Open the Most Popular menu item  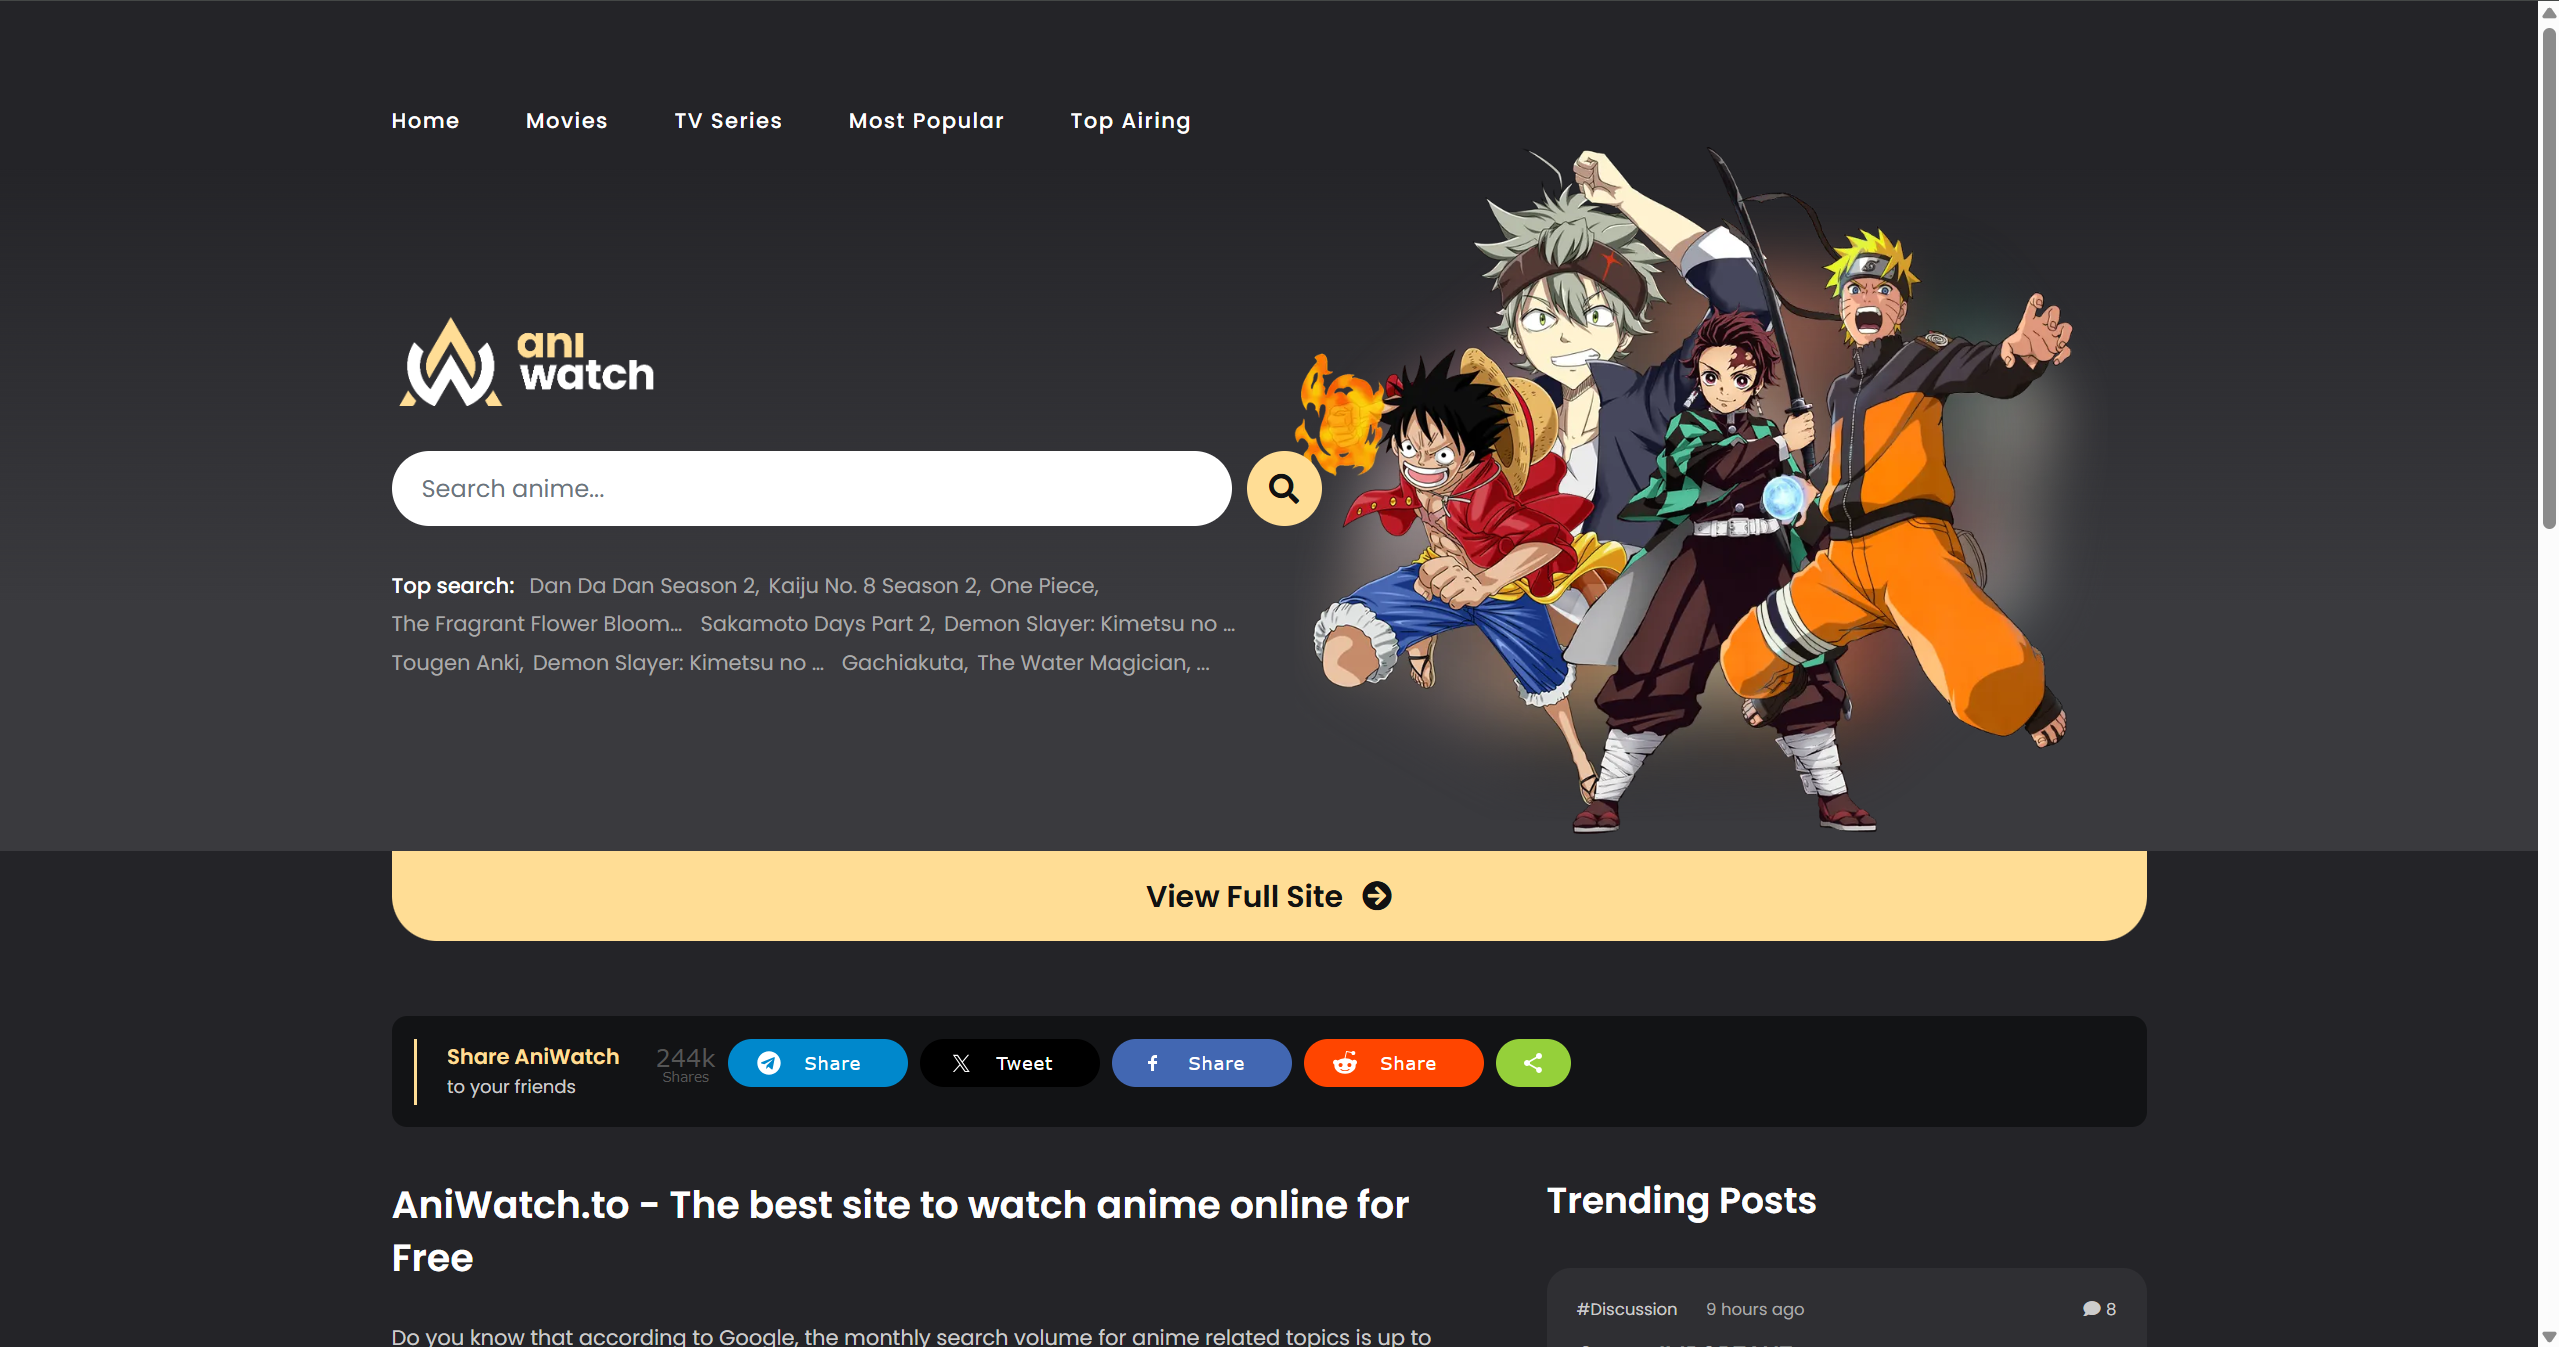click(x=926, y=120)
